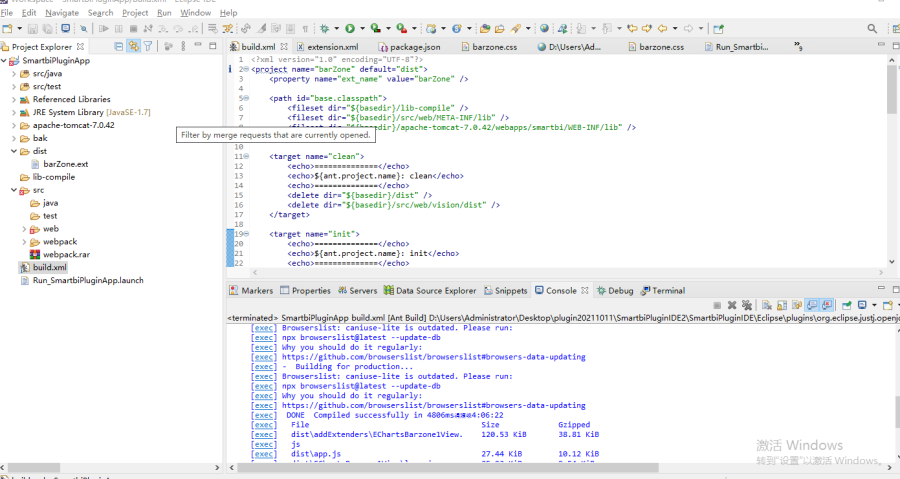
Task: Click the Coverage run toolbar icon
Action: [375, 29]
